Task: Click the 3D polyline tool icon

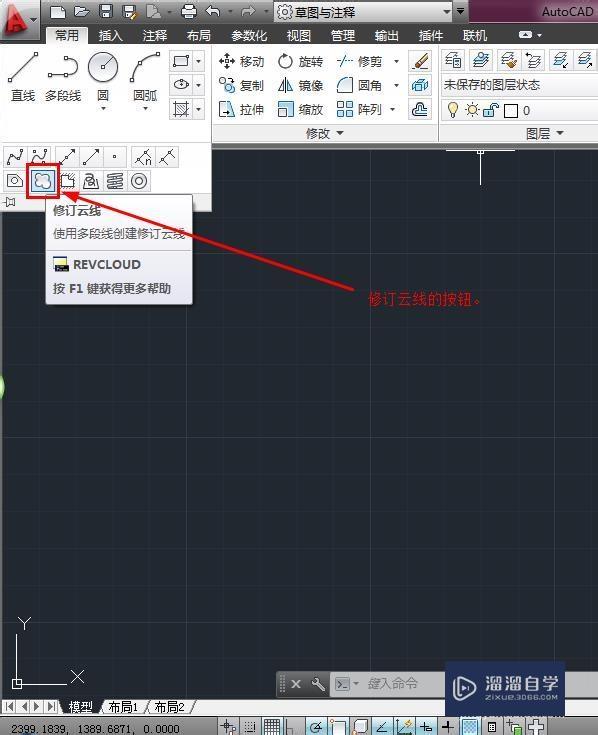Action: pos(91,181)
